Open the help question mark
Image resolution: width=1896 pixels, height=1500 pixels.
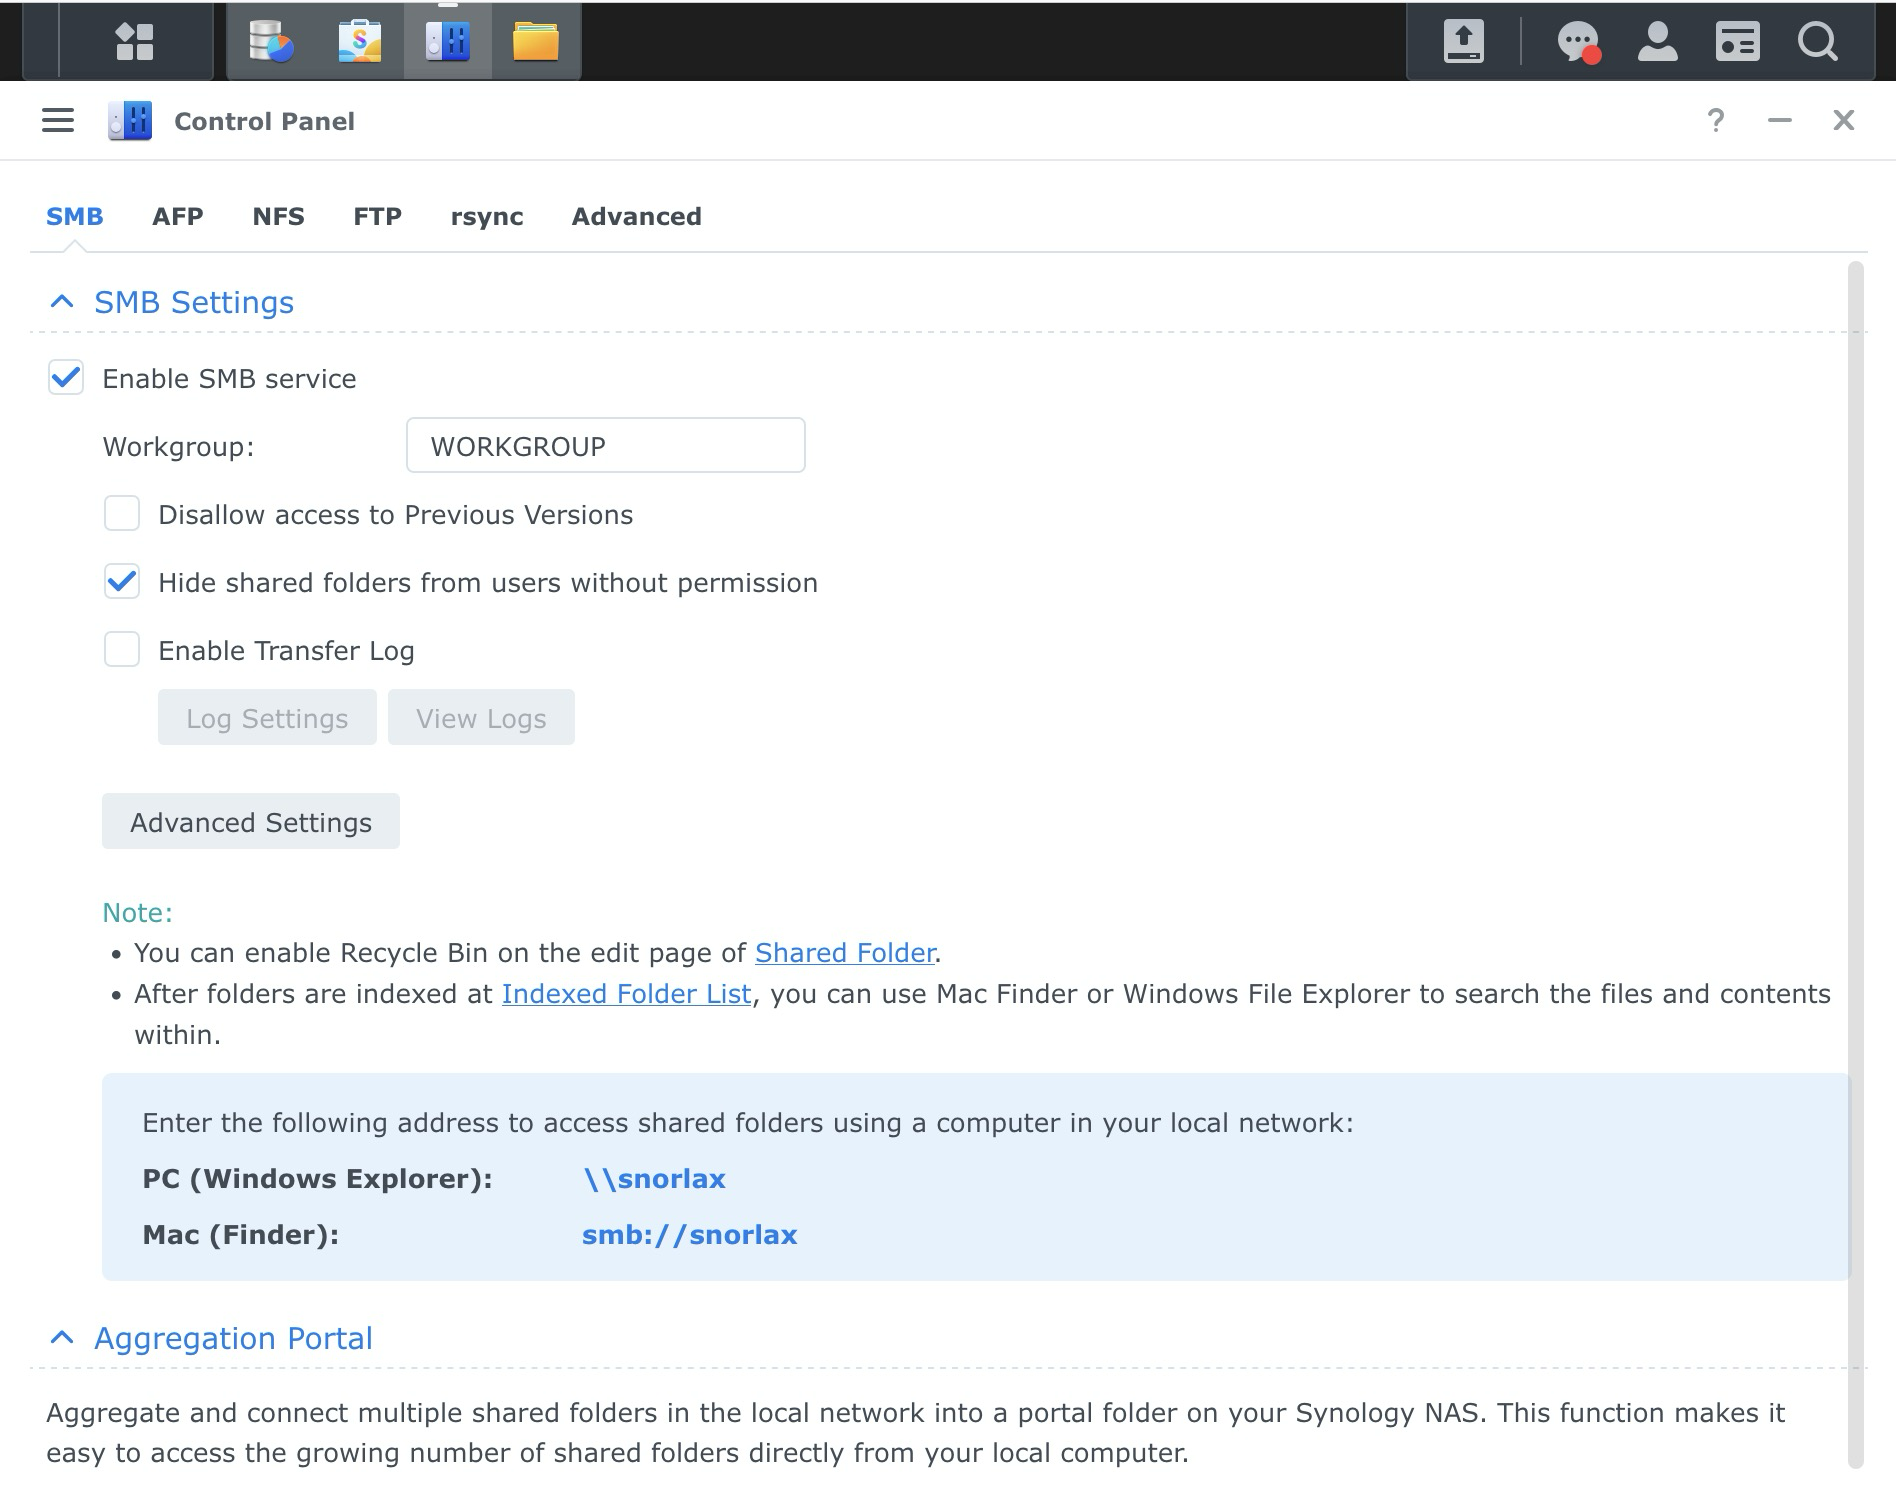[1716, 121]
